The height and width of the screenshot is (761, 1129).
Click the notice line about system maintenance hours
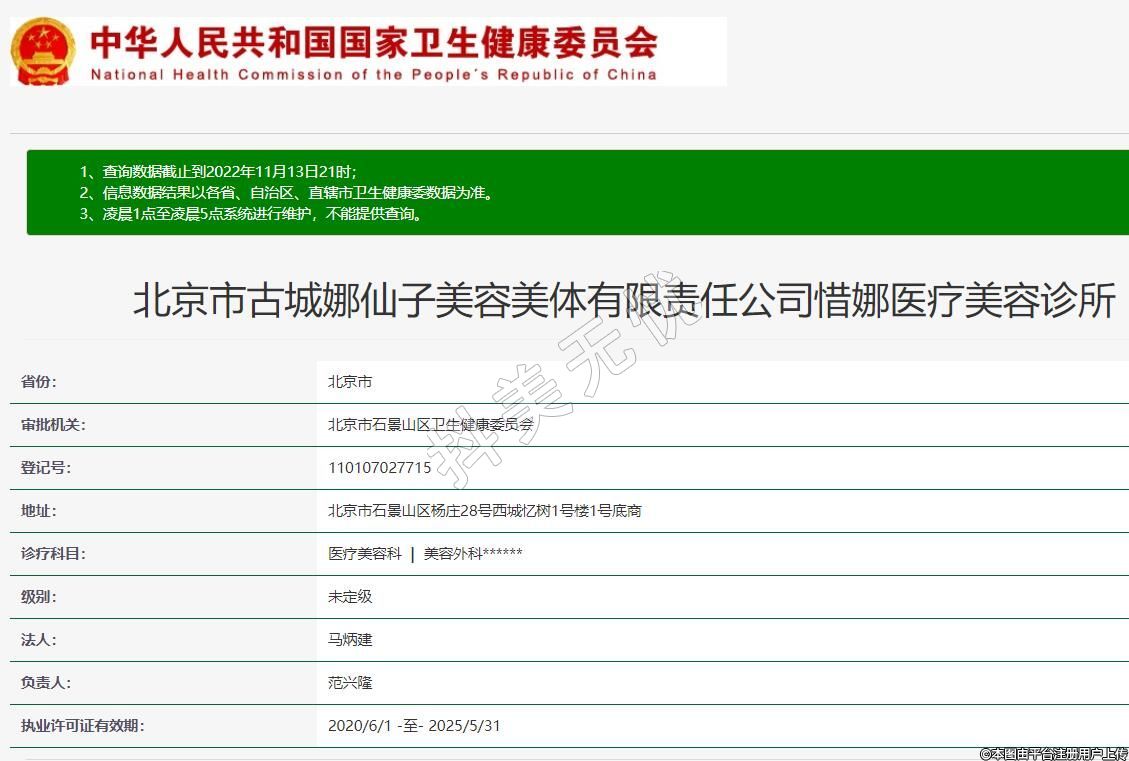pos(256,213)
